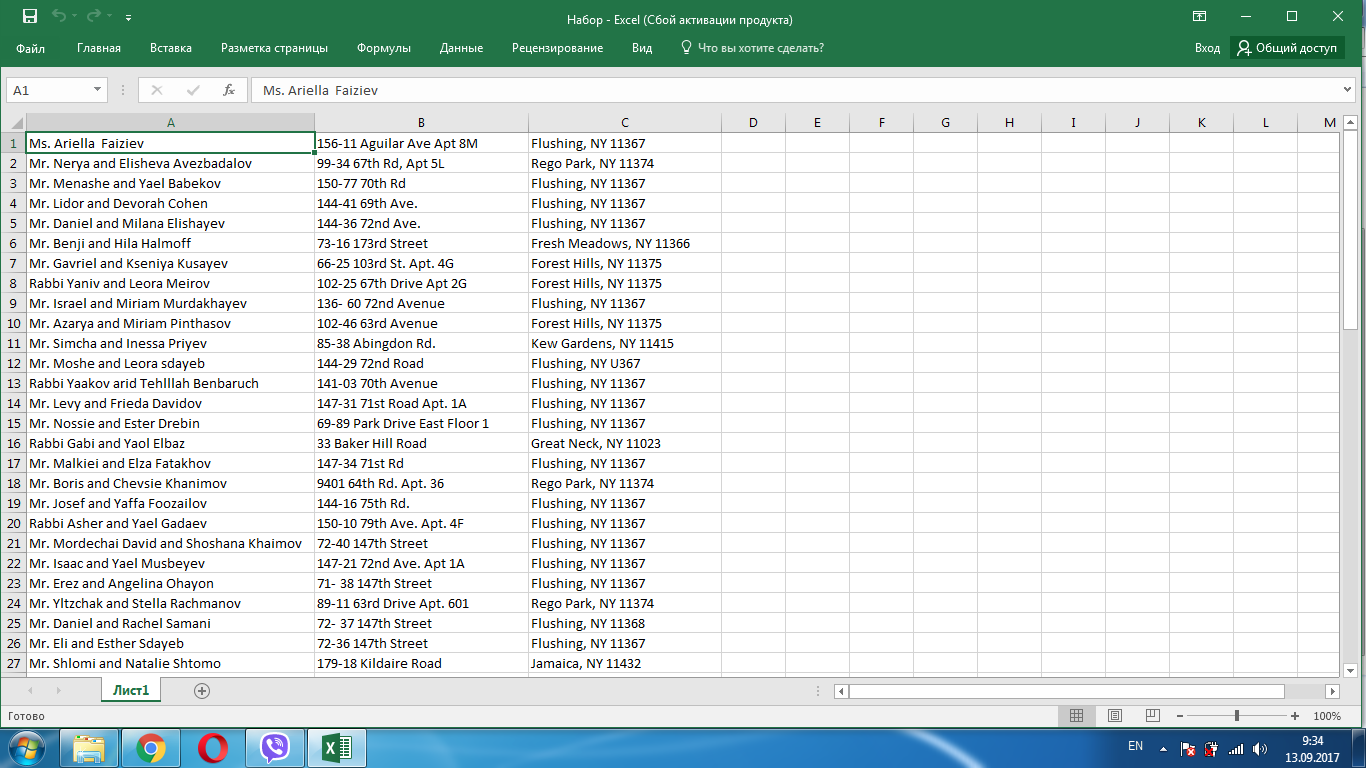Open Viber from the taskbar
This screenshot has height=768, width=1366.
(274, 748)
